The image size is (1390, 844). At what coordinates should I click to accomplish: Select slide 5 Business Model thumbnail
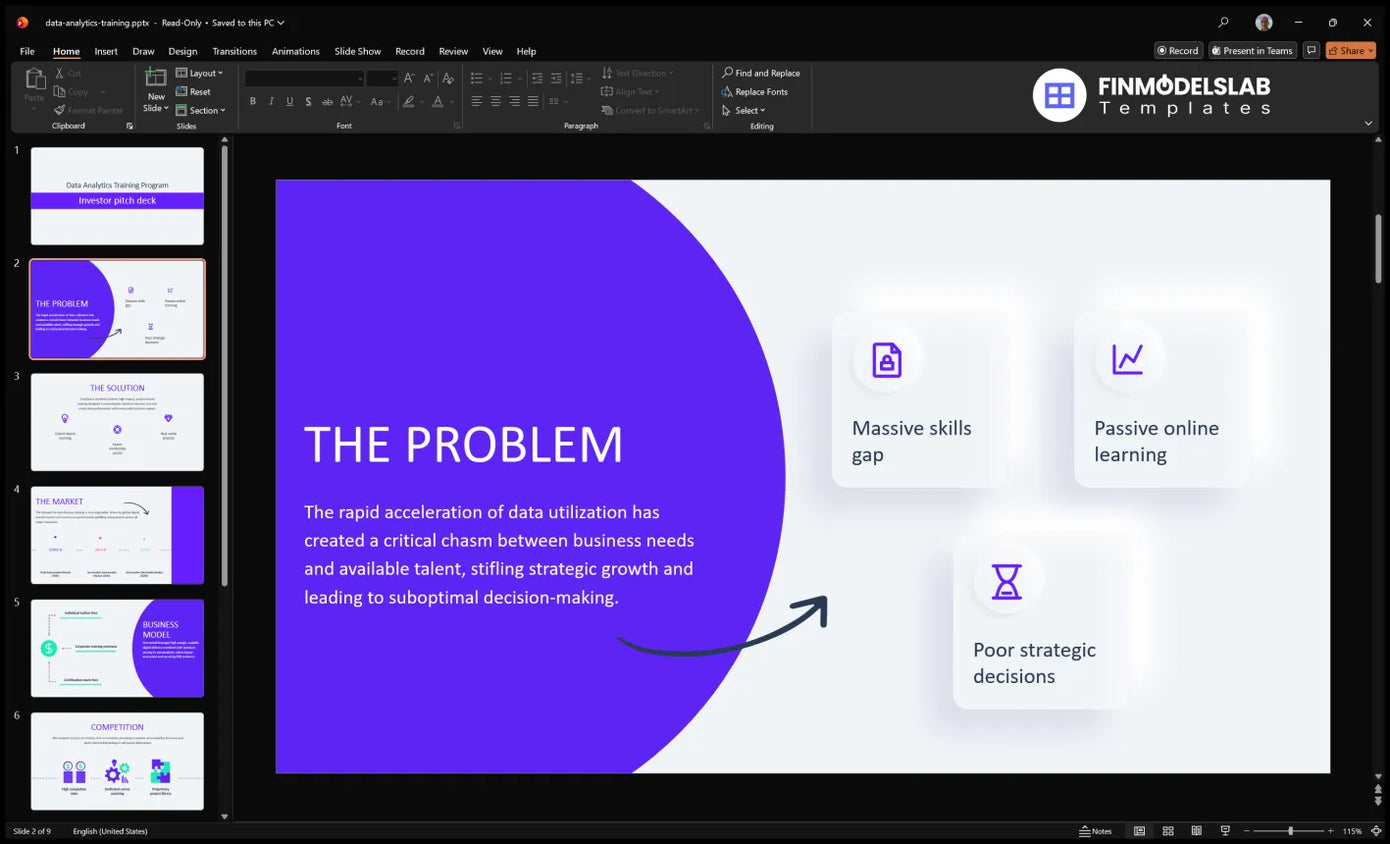click(117, 648)
